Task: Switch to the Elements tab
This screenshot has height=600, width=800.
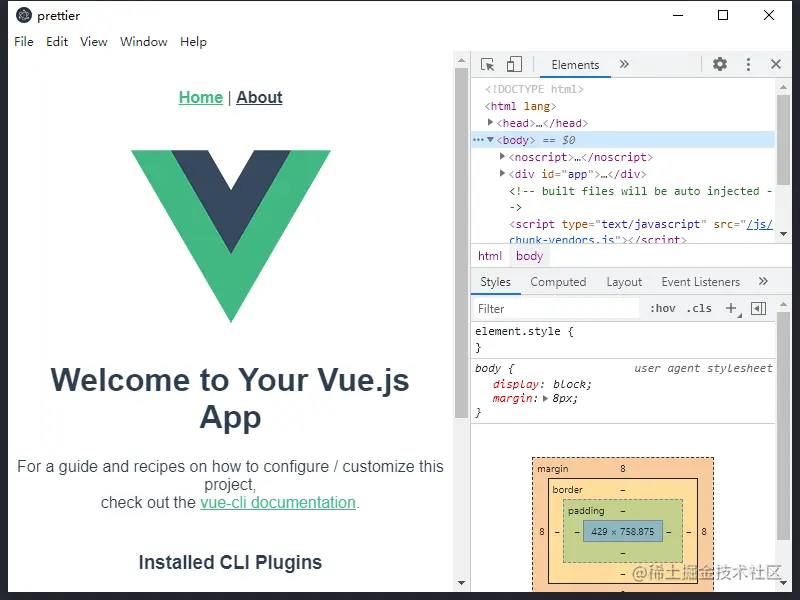Action: point(575,65)
